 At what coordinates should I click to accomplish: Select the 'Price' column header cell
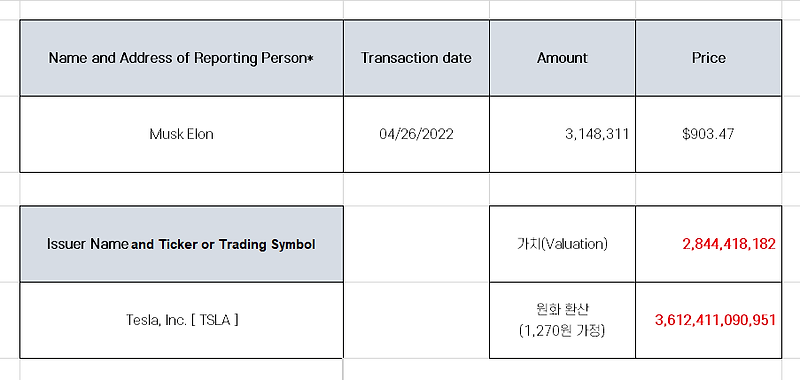[x=709, y=58]
